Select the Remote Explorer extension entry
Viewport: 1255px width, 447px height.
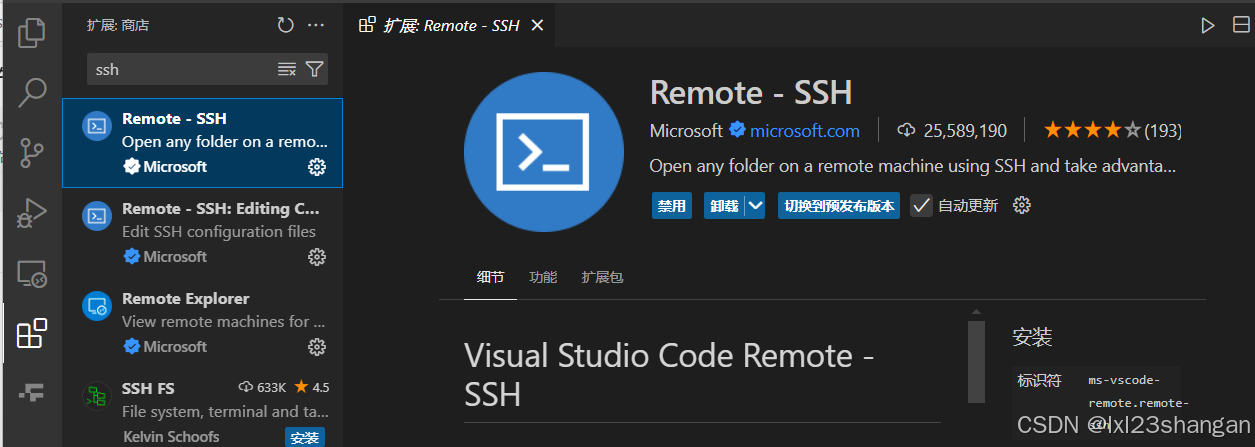click(203, 323)
